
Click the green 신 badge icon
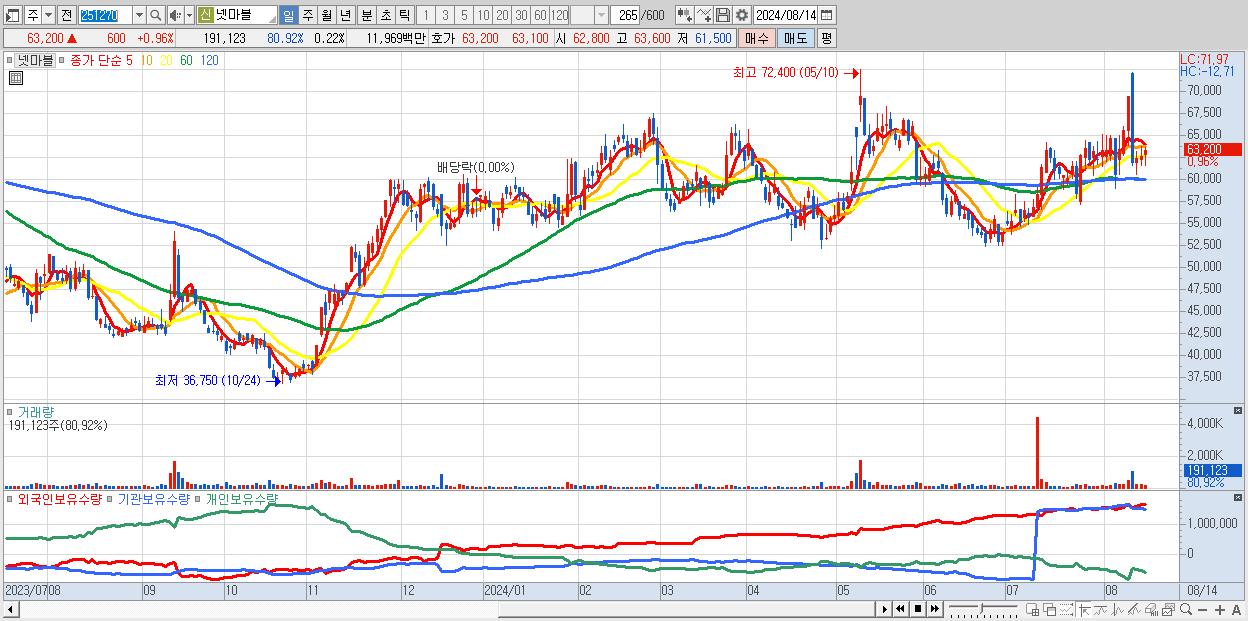205,15
